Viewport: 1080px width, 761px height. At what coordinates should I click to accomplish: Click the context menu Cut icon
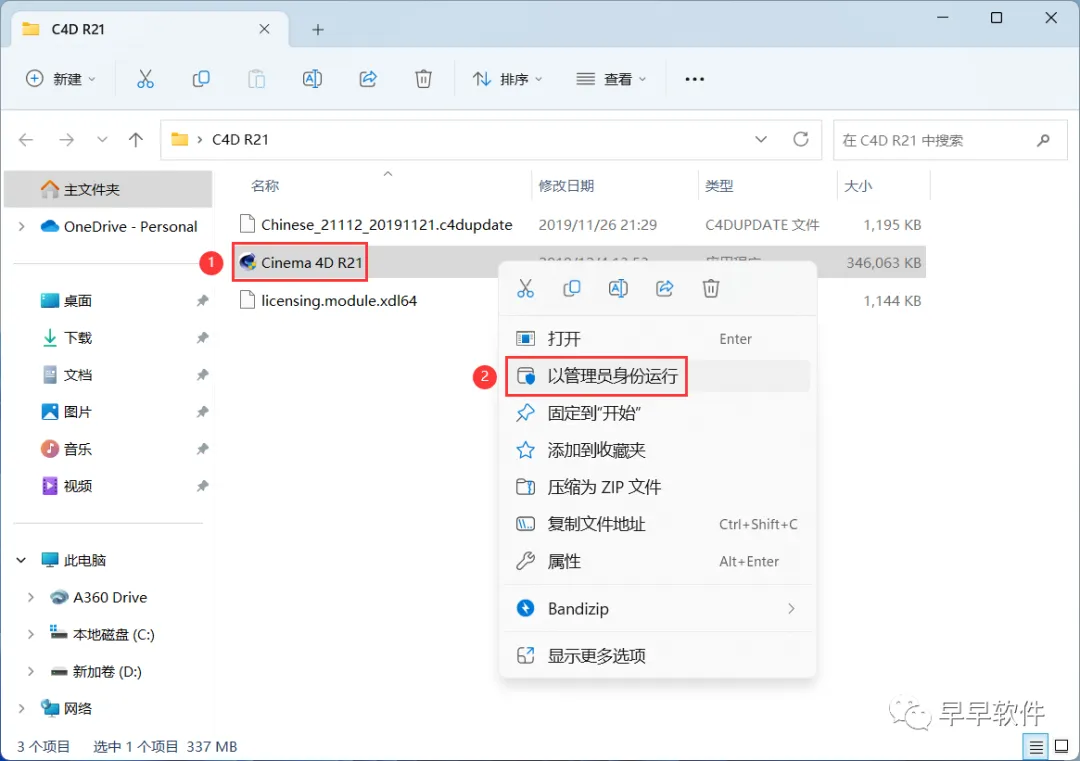526,289
